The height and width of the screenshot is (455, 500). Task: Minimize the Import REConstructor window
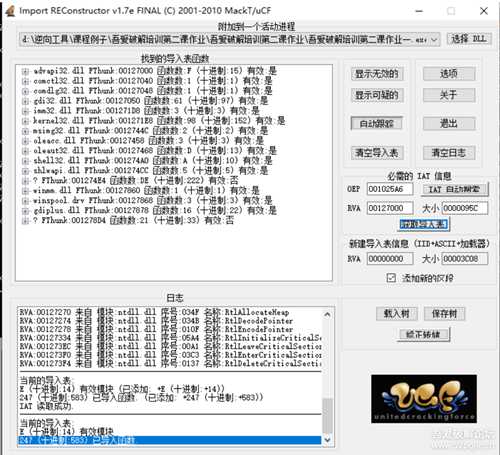(419, 11)
